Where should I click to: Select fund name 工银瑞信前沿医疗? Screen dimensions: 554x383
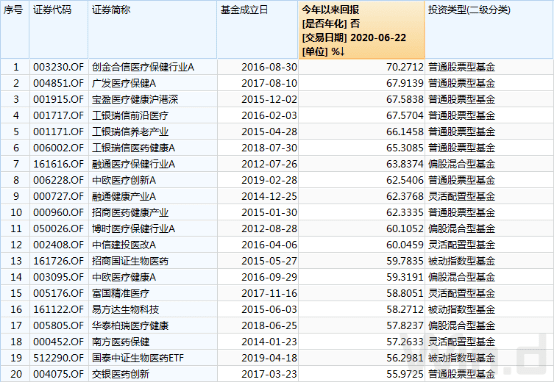130,116
